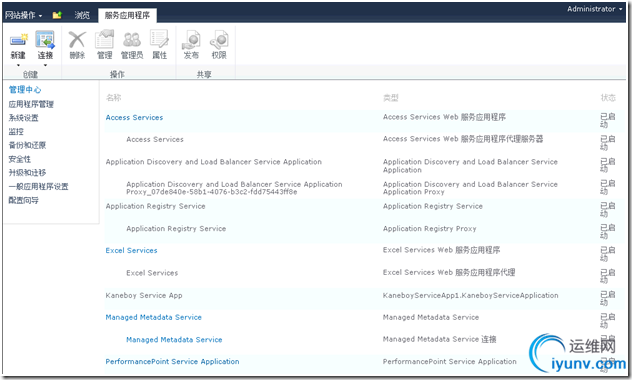Click the navigate-up folder icon

pyautogui.click(x=57, y=15)
